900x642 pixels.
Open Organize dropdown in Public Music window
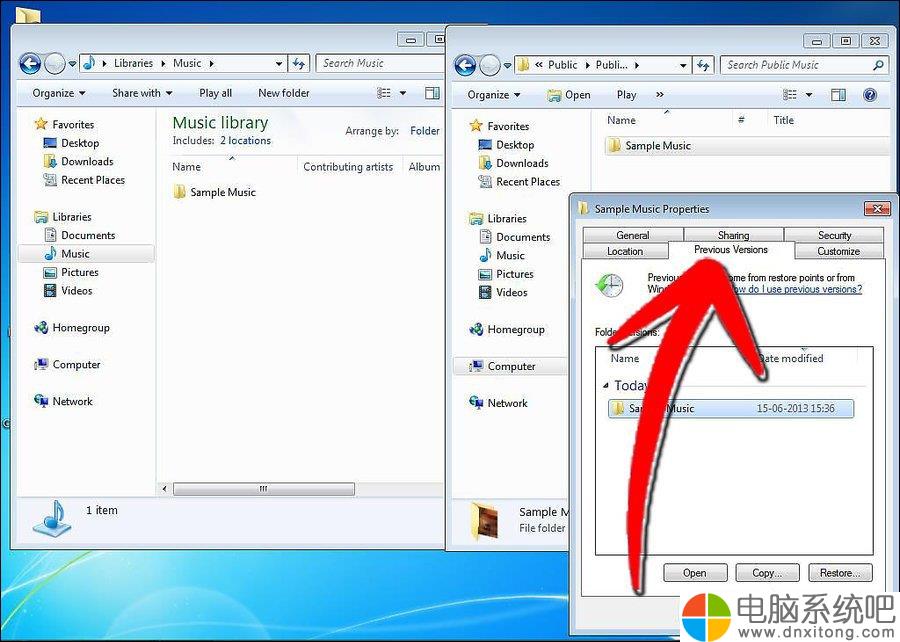494,95
